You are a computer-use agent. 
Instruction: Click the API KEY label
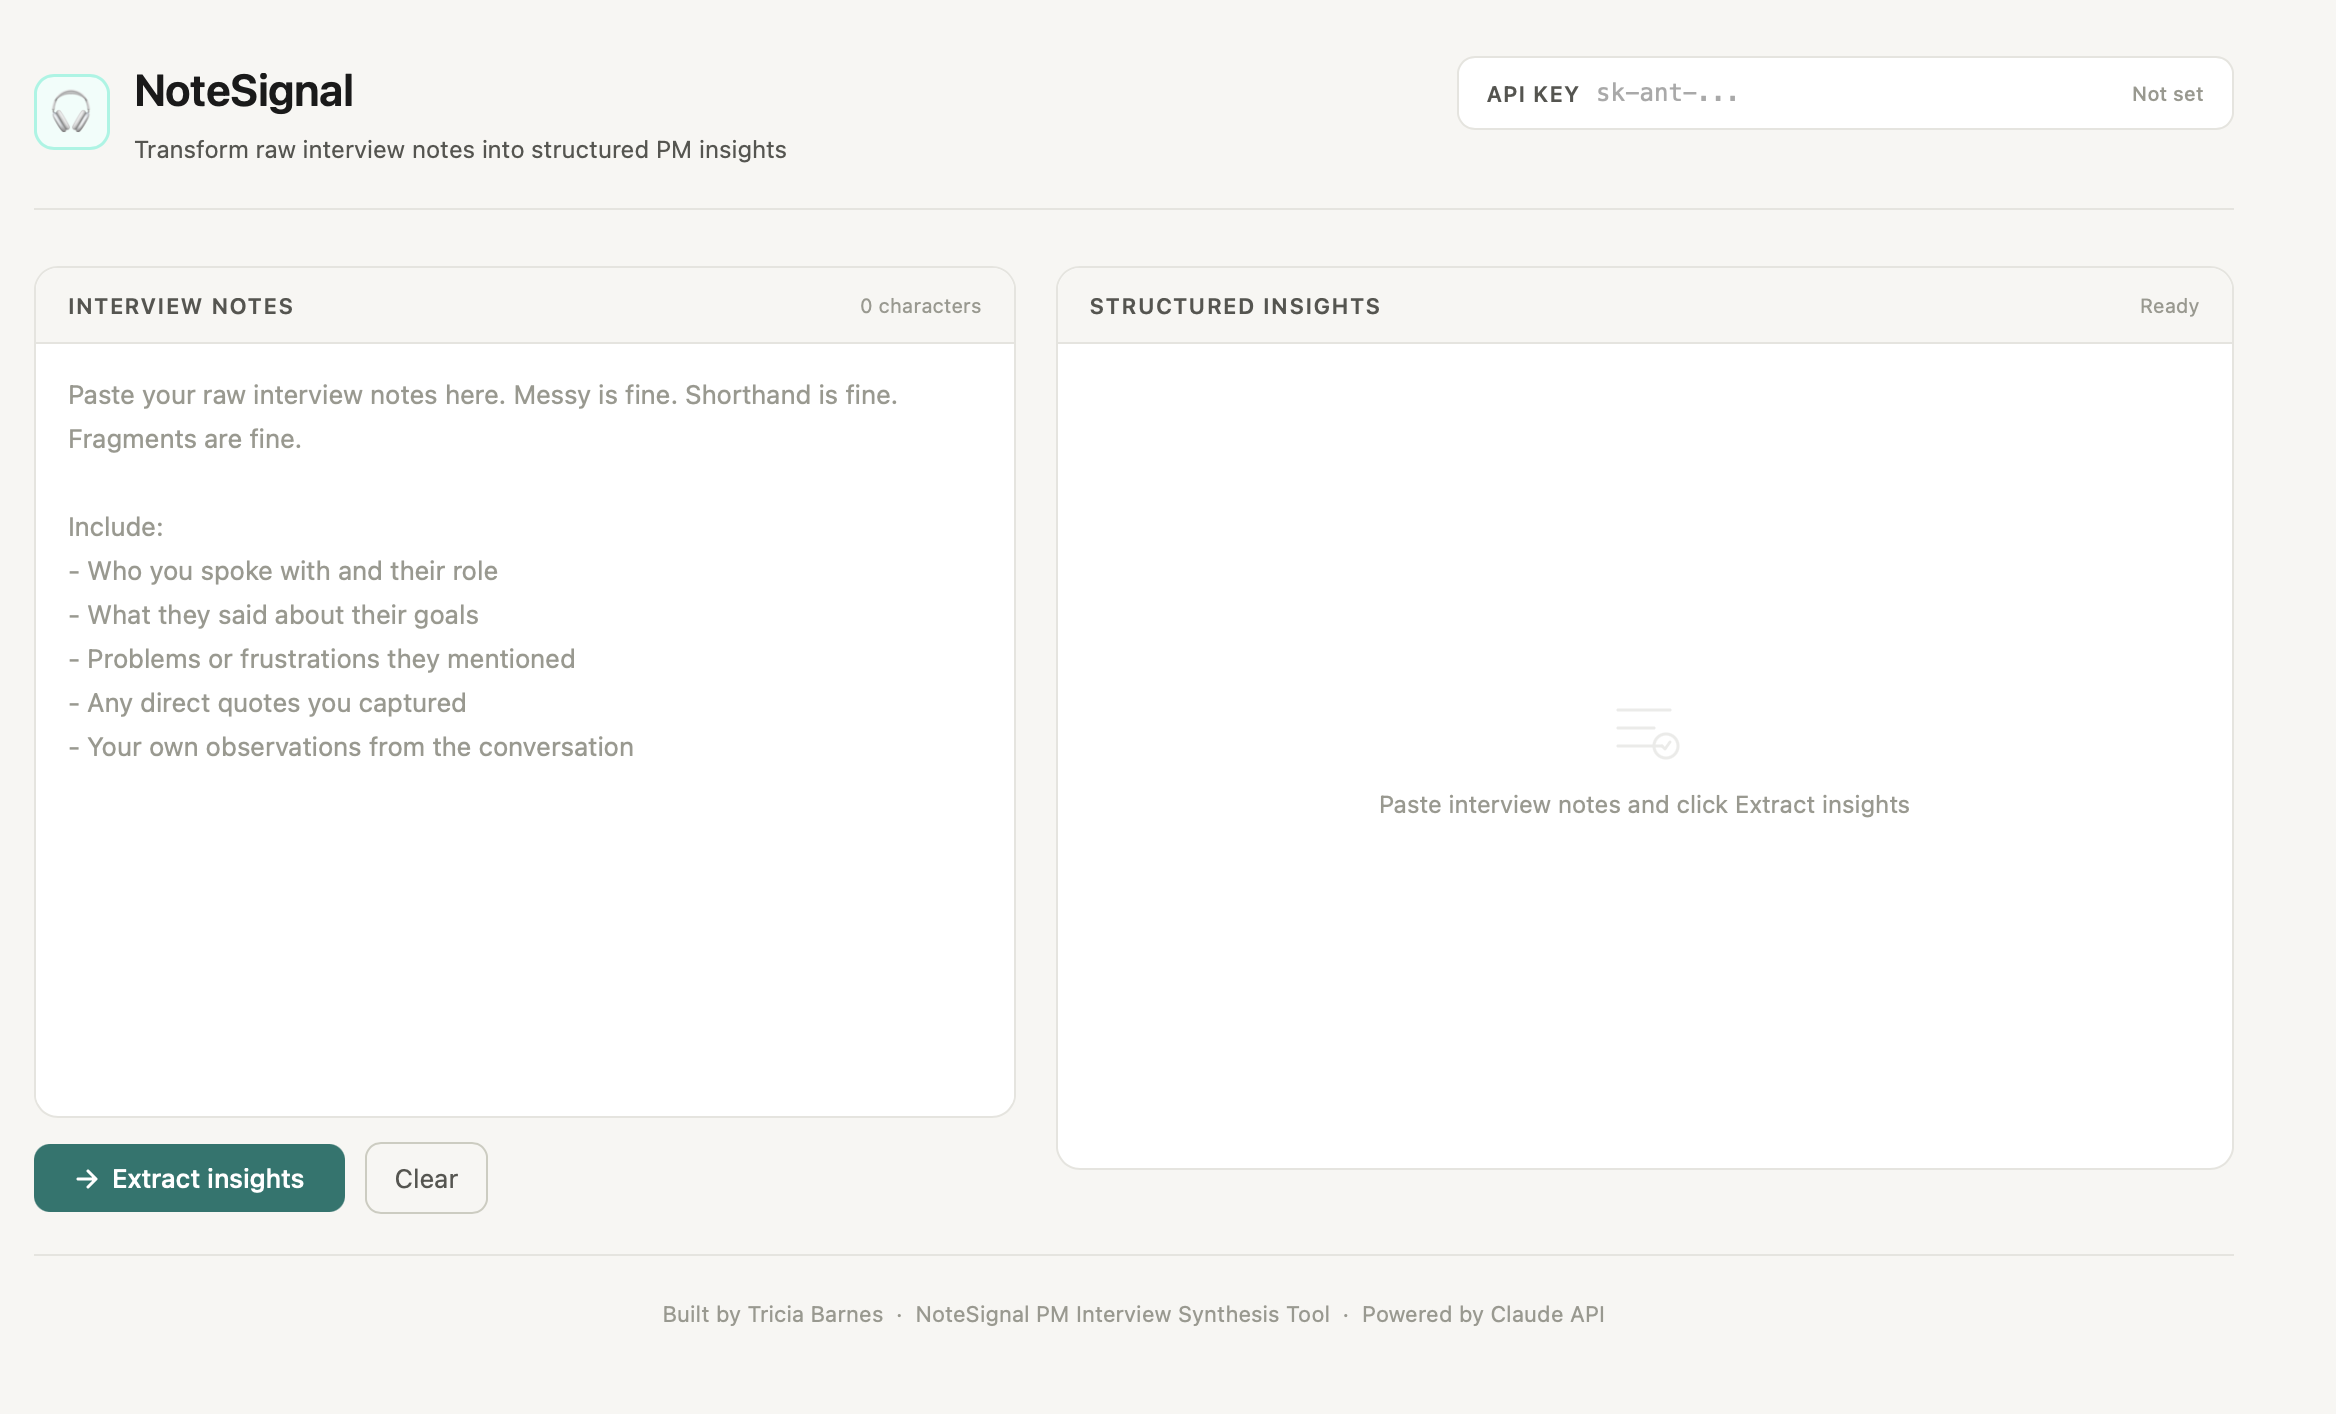(1532, 94)
